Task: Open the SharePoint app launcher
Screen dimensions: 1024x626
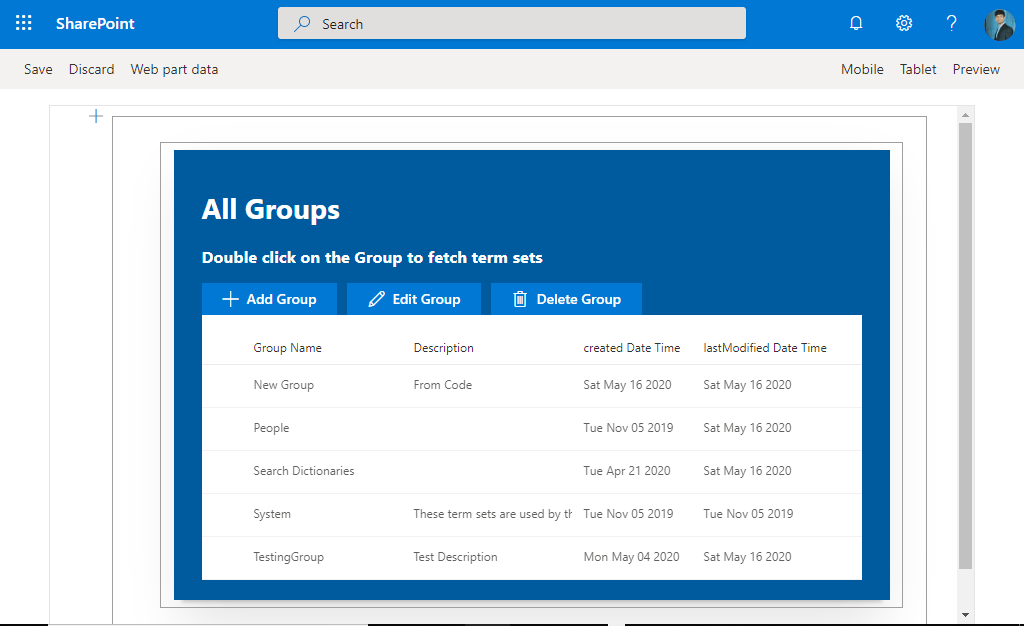Action: tap(22, 23)
